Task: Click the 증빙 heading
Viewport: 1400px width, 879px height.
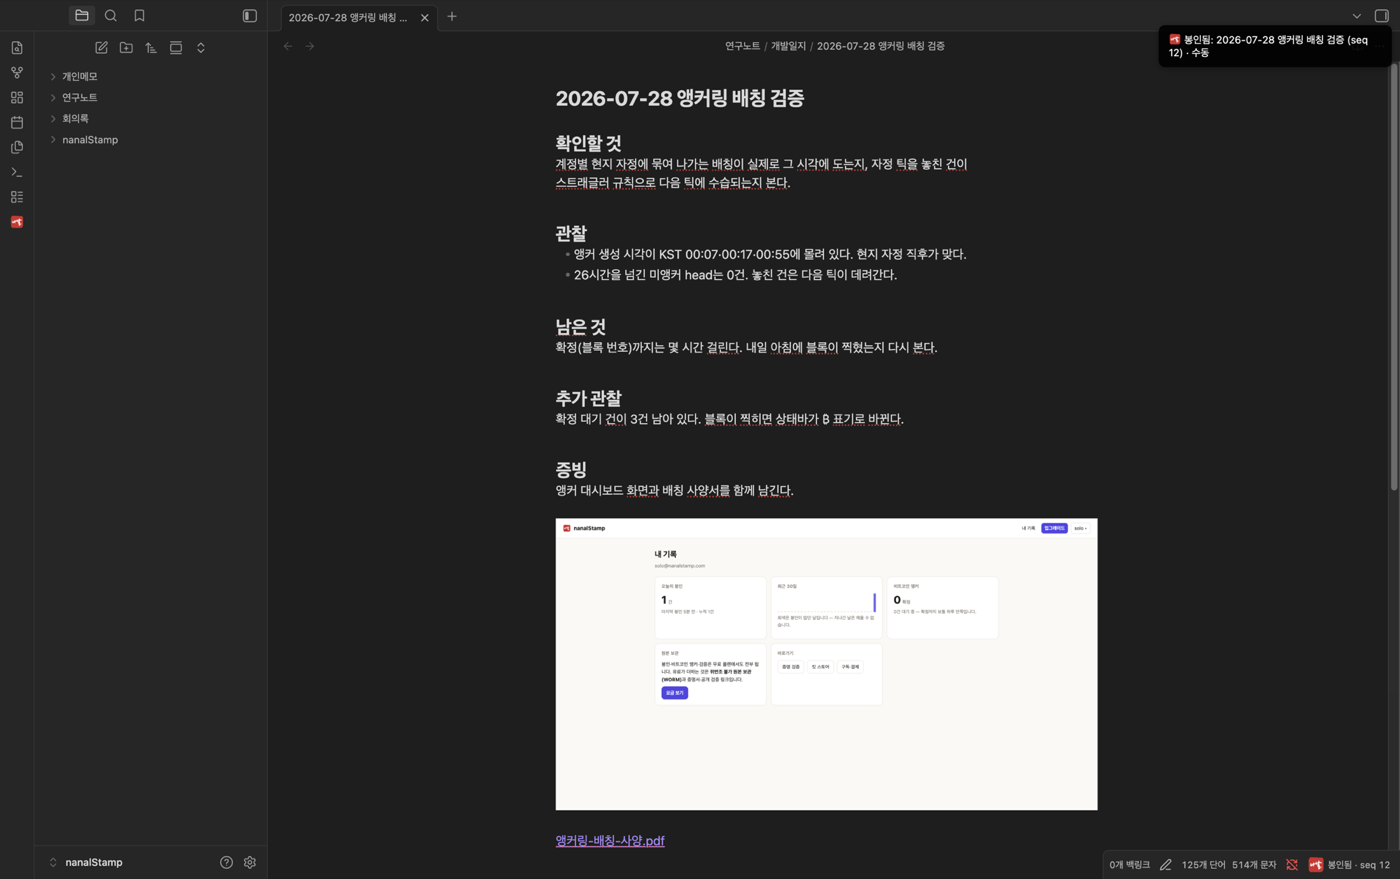Action: (x=571, y=469)
